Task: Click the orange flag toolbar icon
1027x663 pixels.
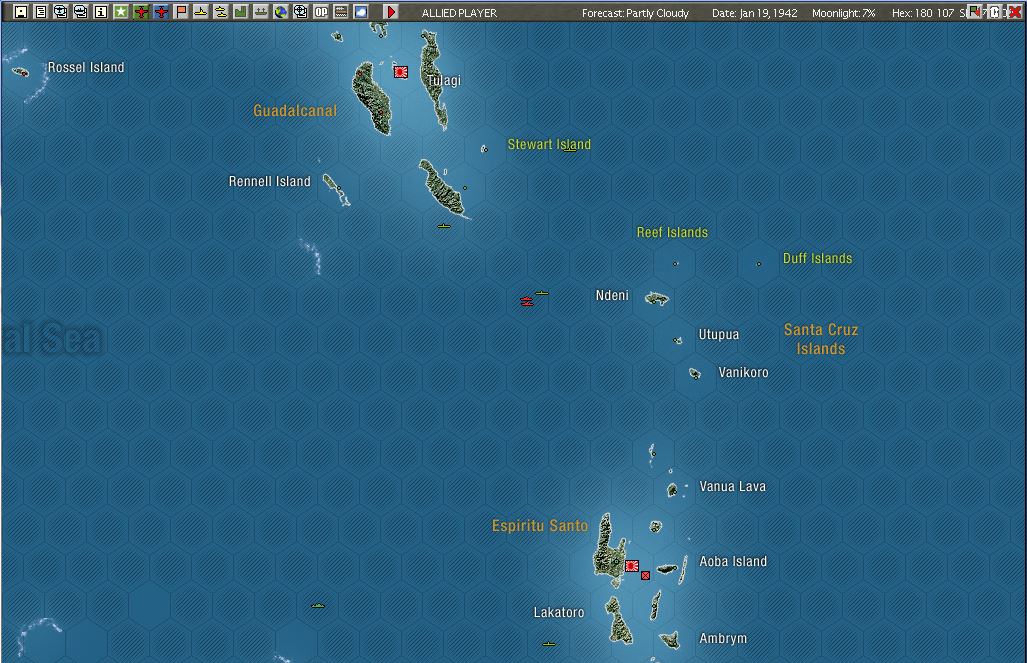Action: click(x=181, y=12)
